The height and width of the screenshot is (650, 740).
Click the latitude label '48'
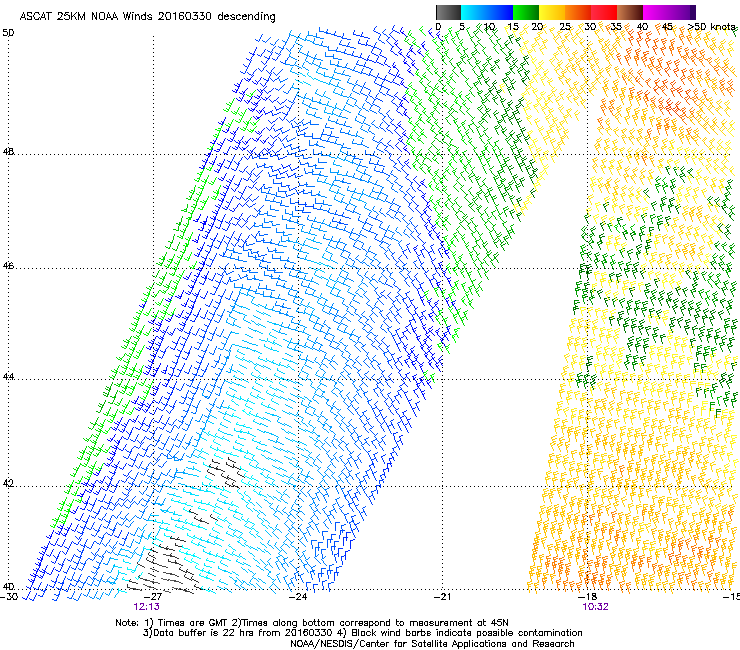click(x=8, y=152)
